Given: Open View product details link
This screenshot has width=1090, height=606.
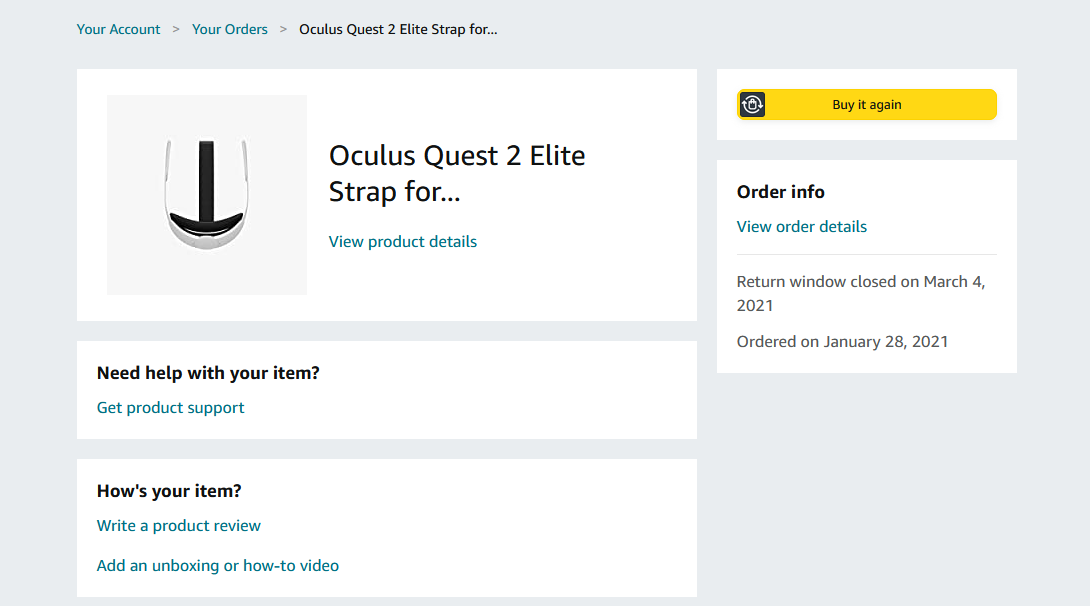Looking at the screenshot, I should [403, 242].
